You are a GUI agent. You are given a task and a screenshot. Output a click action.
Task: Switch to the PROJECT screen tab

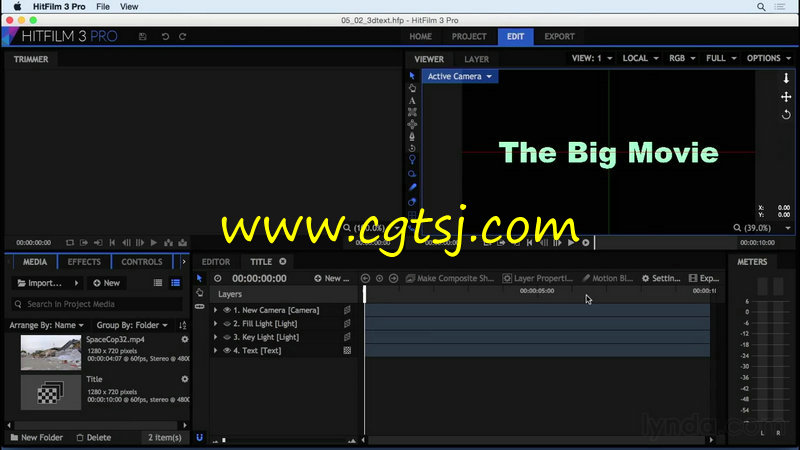[x=469, y=37]
